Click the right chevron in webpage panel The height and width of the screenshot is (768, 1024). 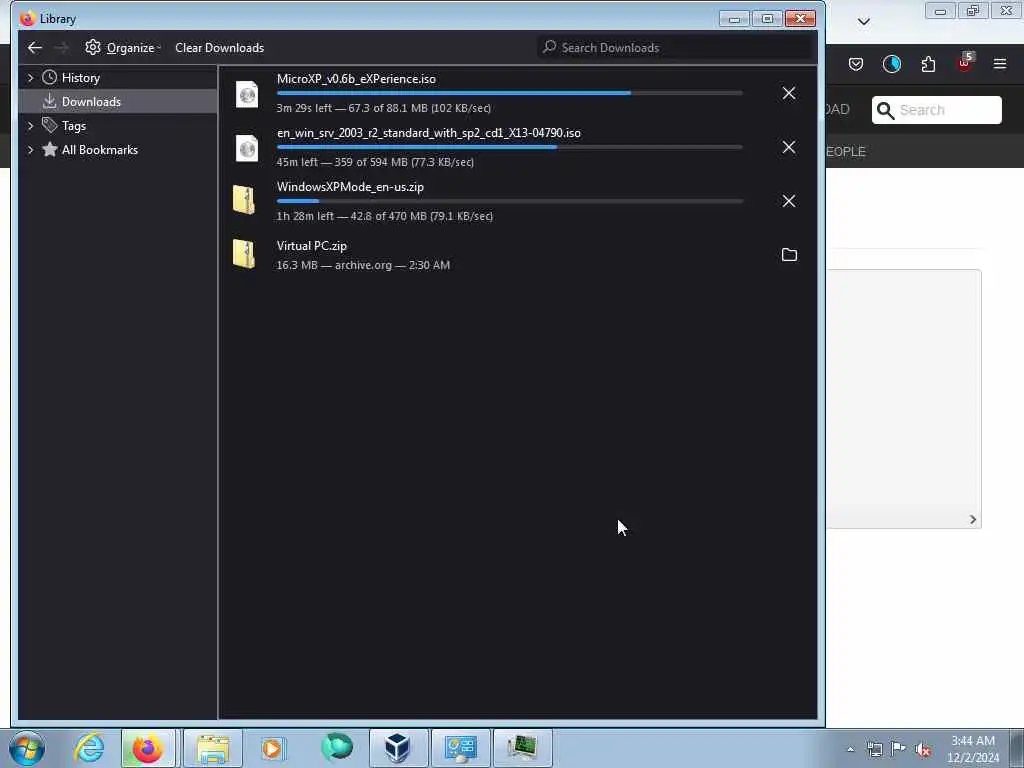972,519
